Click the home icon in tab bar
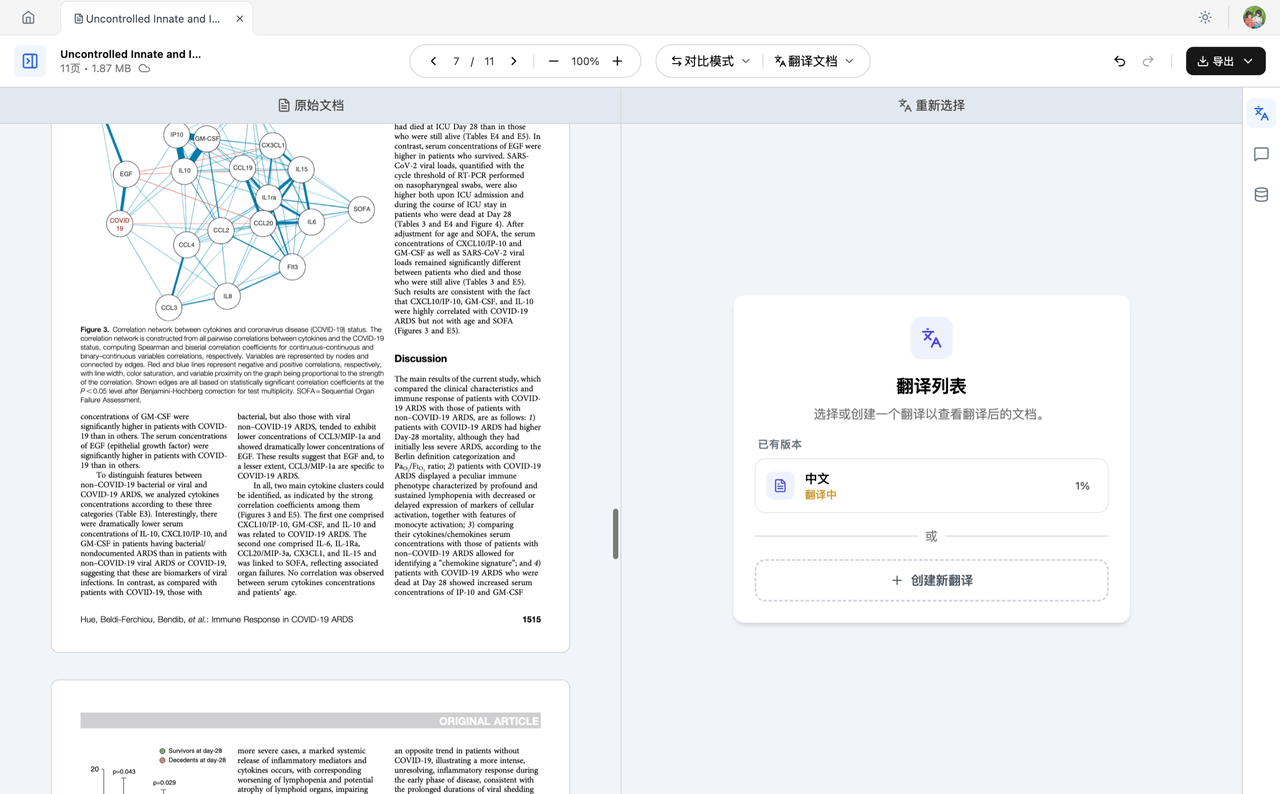Image resolution: width=1280 pixels, height=794 pixels. [x=28, y=18]
